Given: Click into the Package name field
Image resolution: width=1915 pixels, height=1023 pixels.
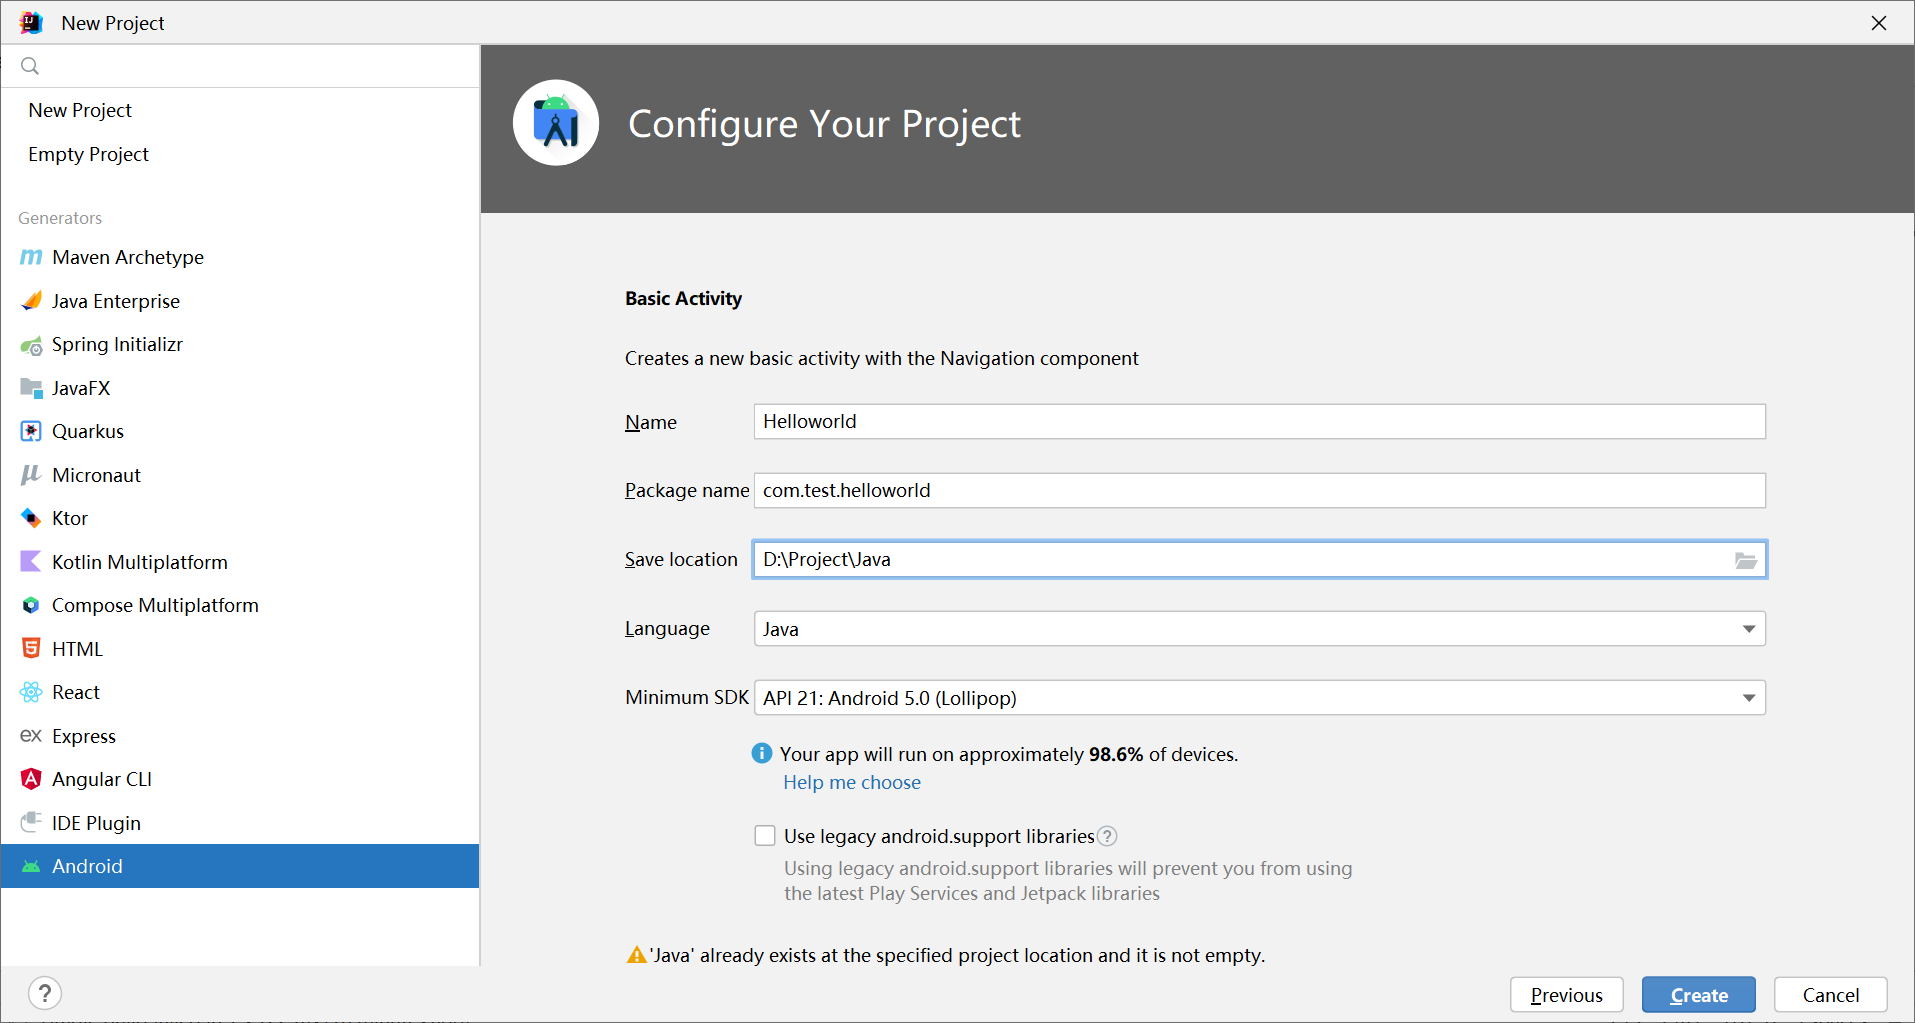Looking at the screenshot, I should click(x=1259, y=491).
